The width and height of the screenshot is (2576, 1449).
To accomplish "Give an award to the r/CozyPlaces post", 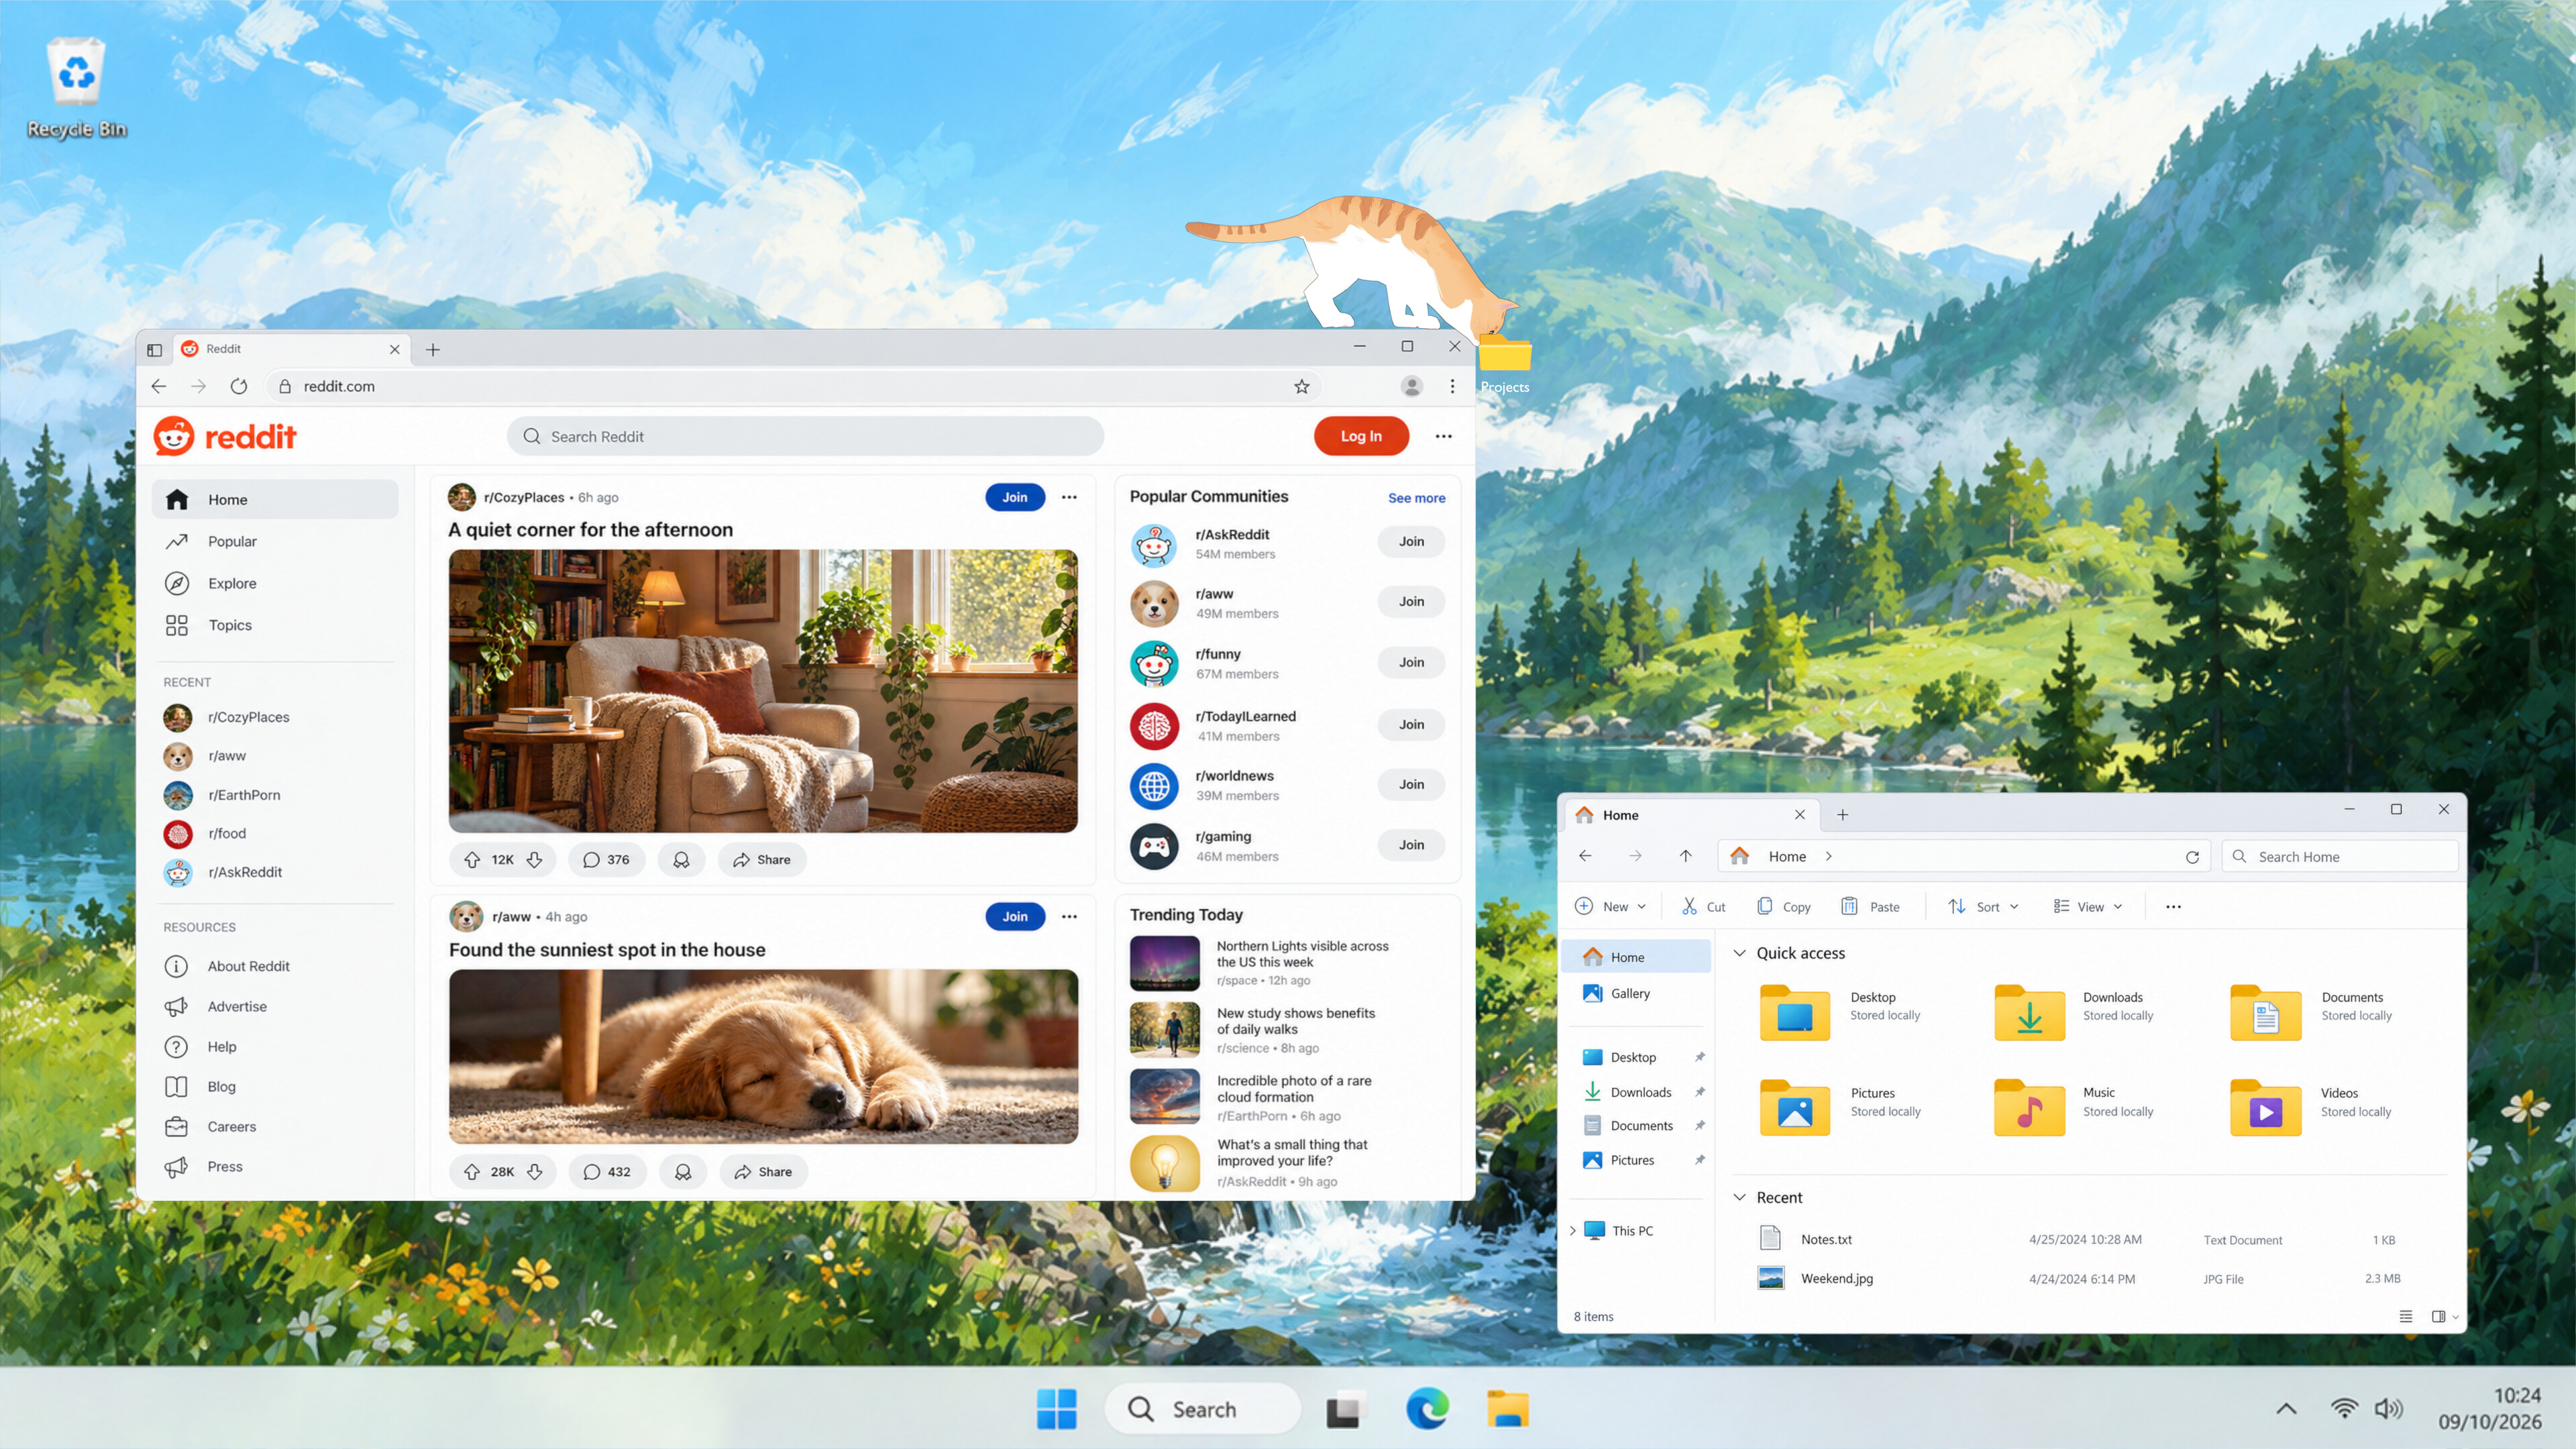I will [x=681, y=860].
